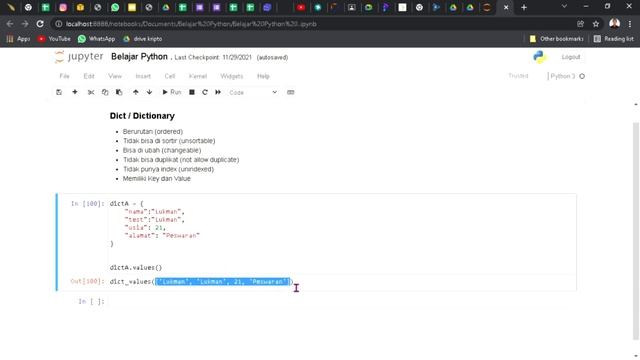View site information icon
Screen dimensions: 640x360
(x=59, y=24)
